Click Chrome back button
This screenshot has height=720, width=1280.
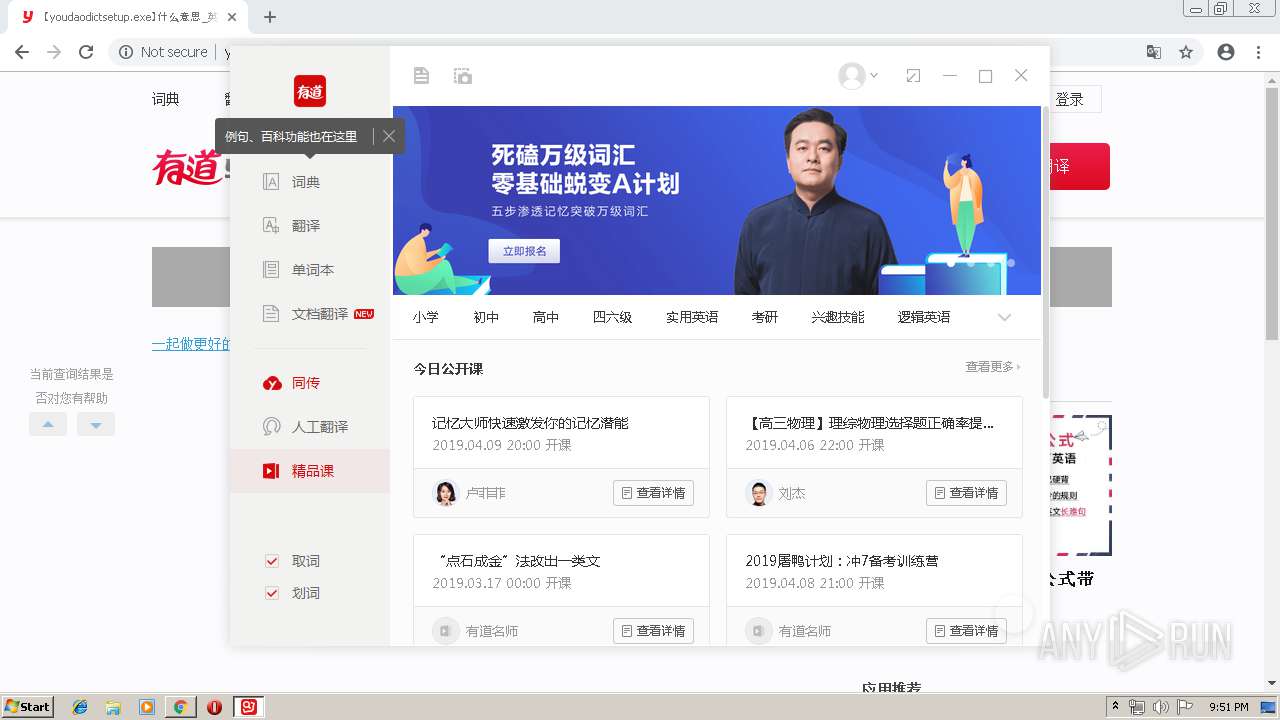click(21, 52)
